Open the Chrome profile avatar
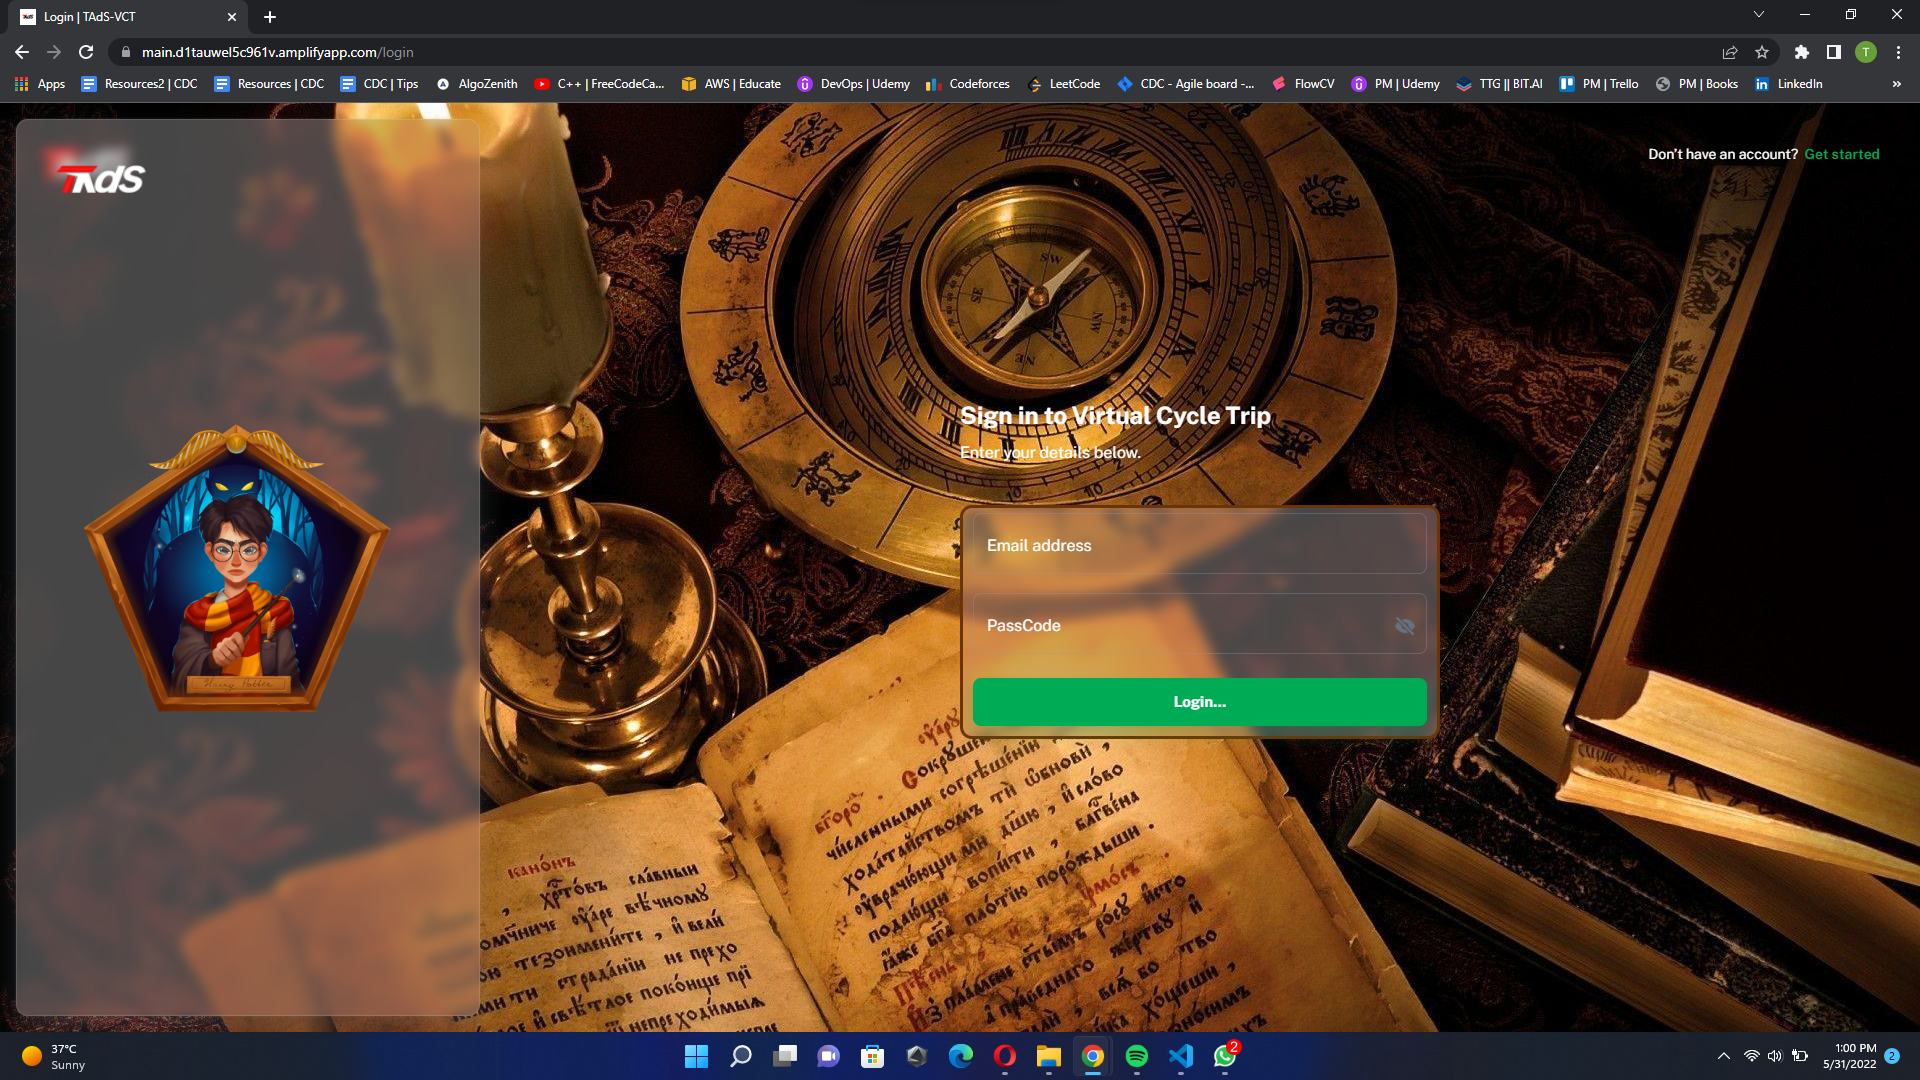Image resolution: width=1920 pixels, height=1080 pixels. coord(1865,52)
